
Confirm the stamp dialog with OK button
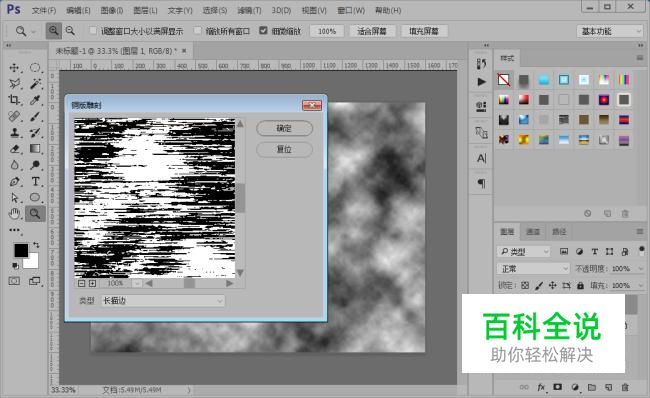tap(284, 128)
